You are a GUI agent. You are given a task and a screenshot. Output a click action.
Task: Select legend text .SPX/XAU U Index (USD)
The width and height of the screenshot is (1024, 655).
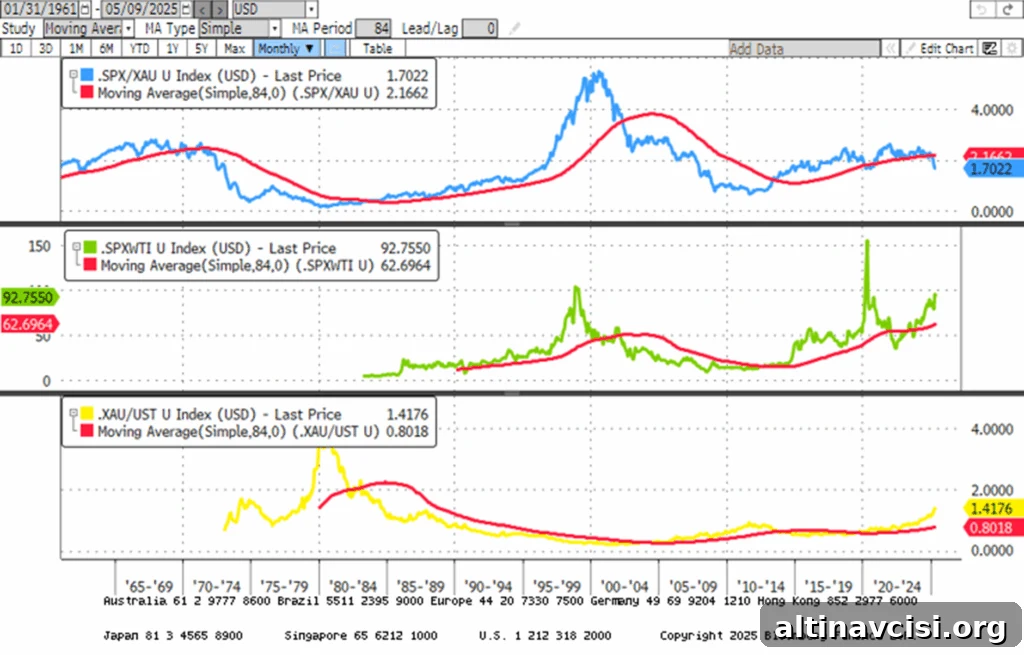(x=177, y=75)
